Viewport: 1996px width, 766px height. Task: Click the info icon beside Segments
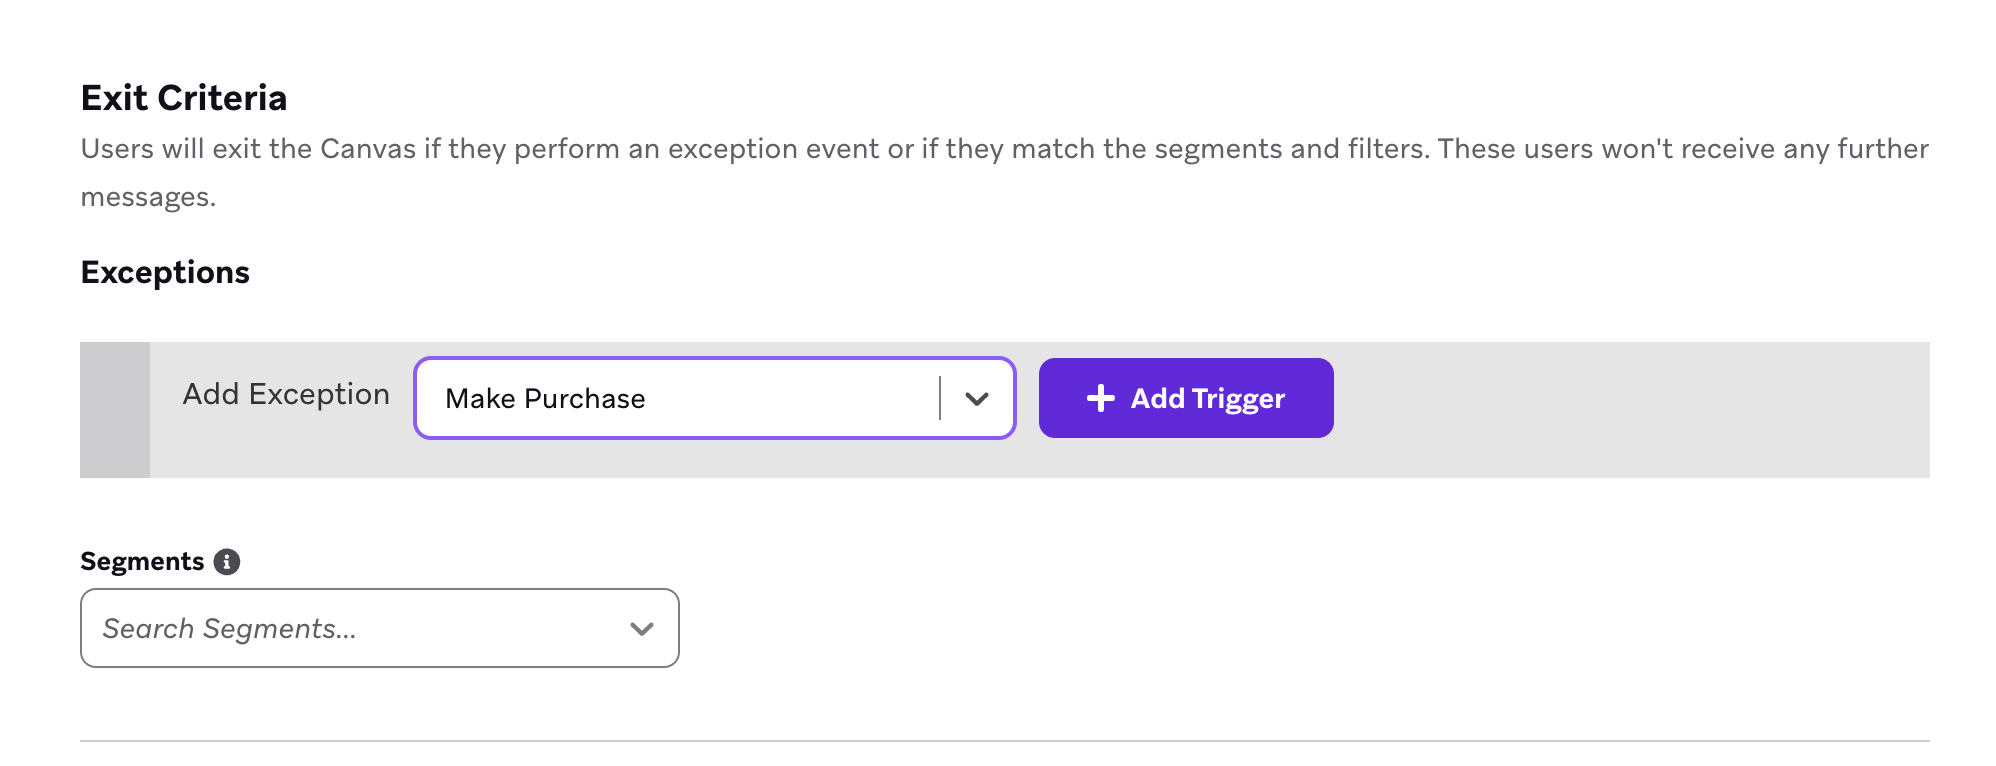coord(227,562)
